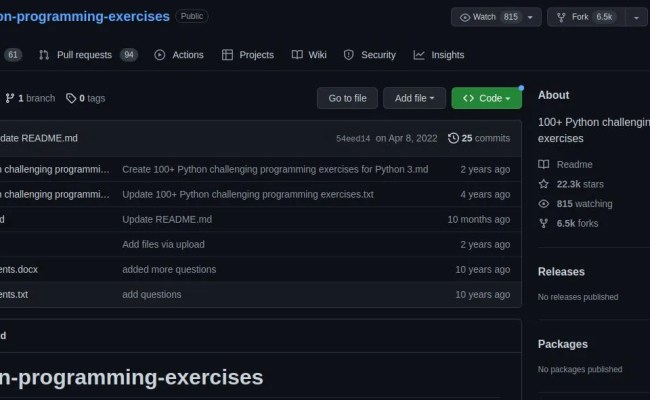Click the tag icon beside 0 tags
This screenshot has height=400, width=650.
[x=71, y=98]
